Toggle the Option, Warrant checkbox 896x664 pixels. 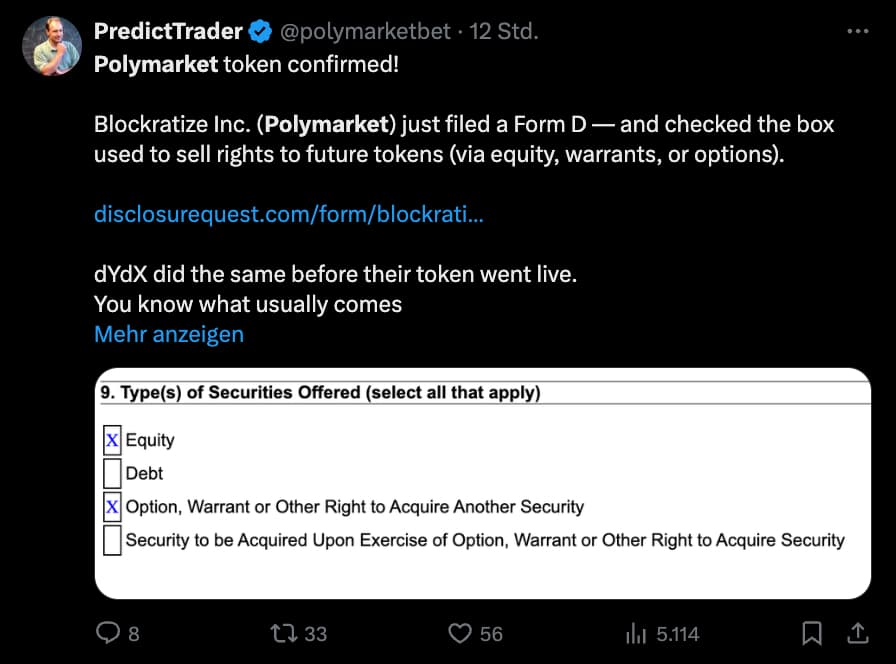(110, 507)
